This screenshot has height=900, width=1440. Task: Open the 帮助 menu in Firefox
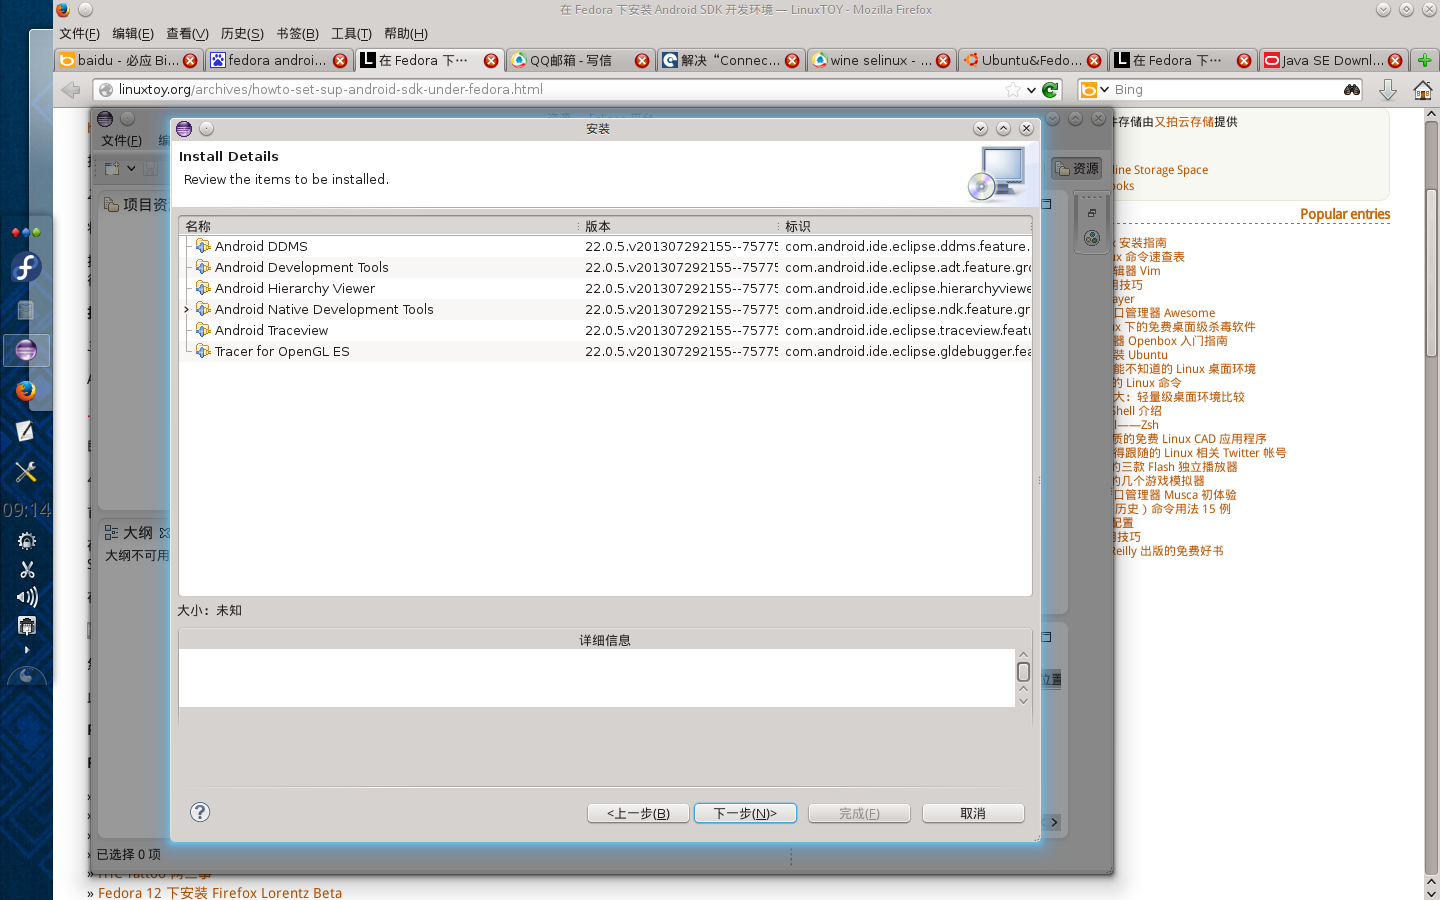(406, 33)
